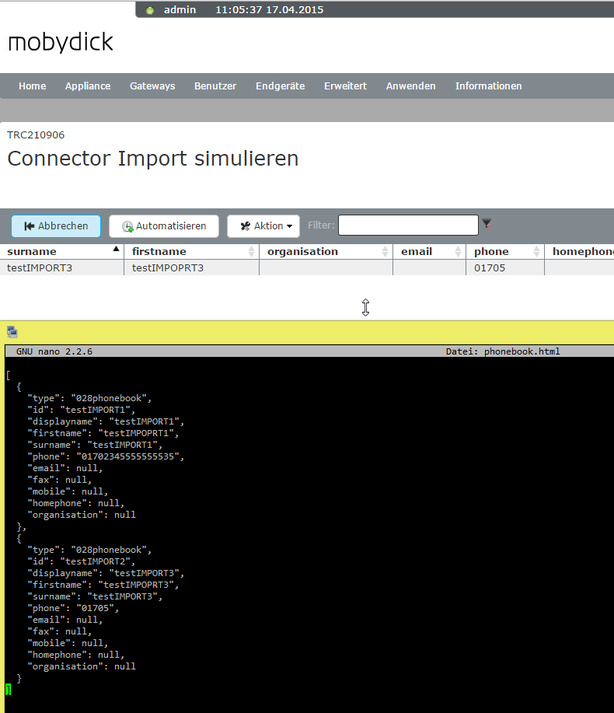614x713 pixels.
Task: Select the testIMPOPRT3 firstname cell
Action: pyautogui.click(x=191, y=268)
